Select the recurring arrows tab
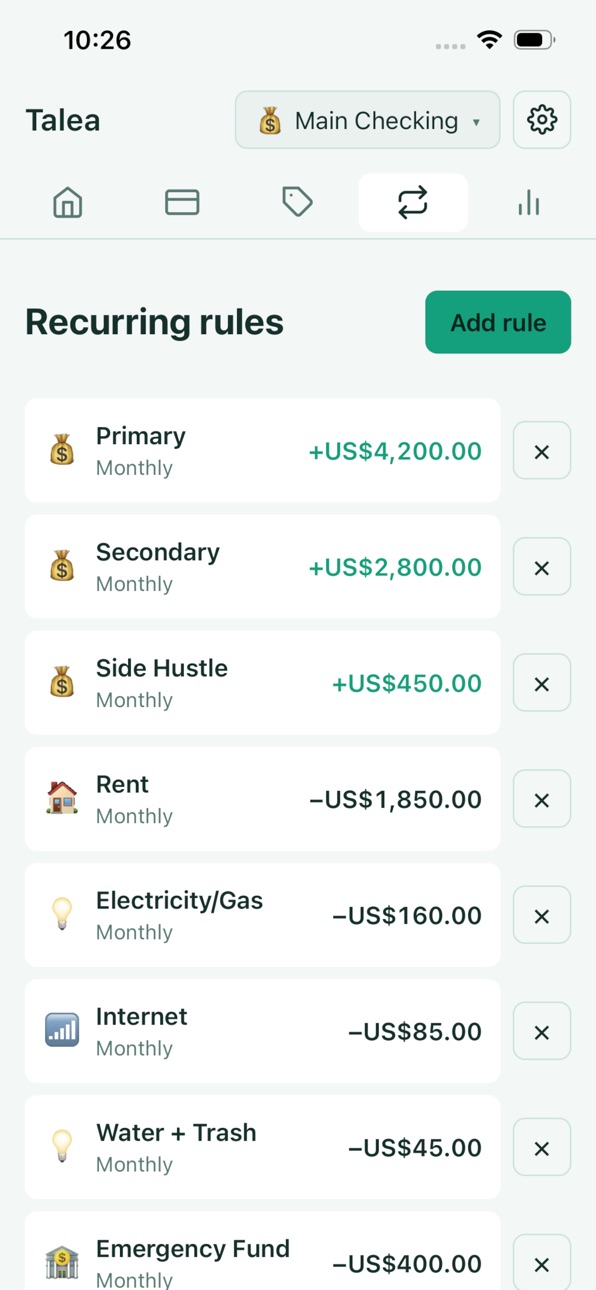The width and height of the screenshot is (596, 1290). click(413, 203)
